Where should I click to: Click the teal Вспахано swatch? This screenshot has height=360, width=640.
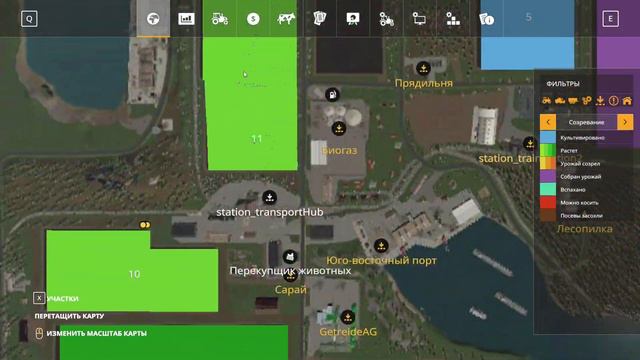tap(548, 189)
